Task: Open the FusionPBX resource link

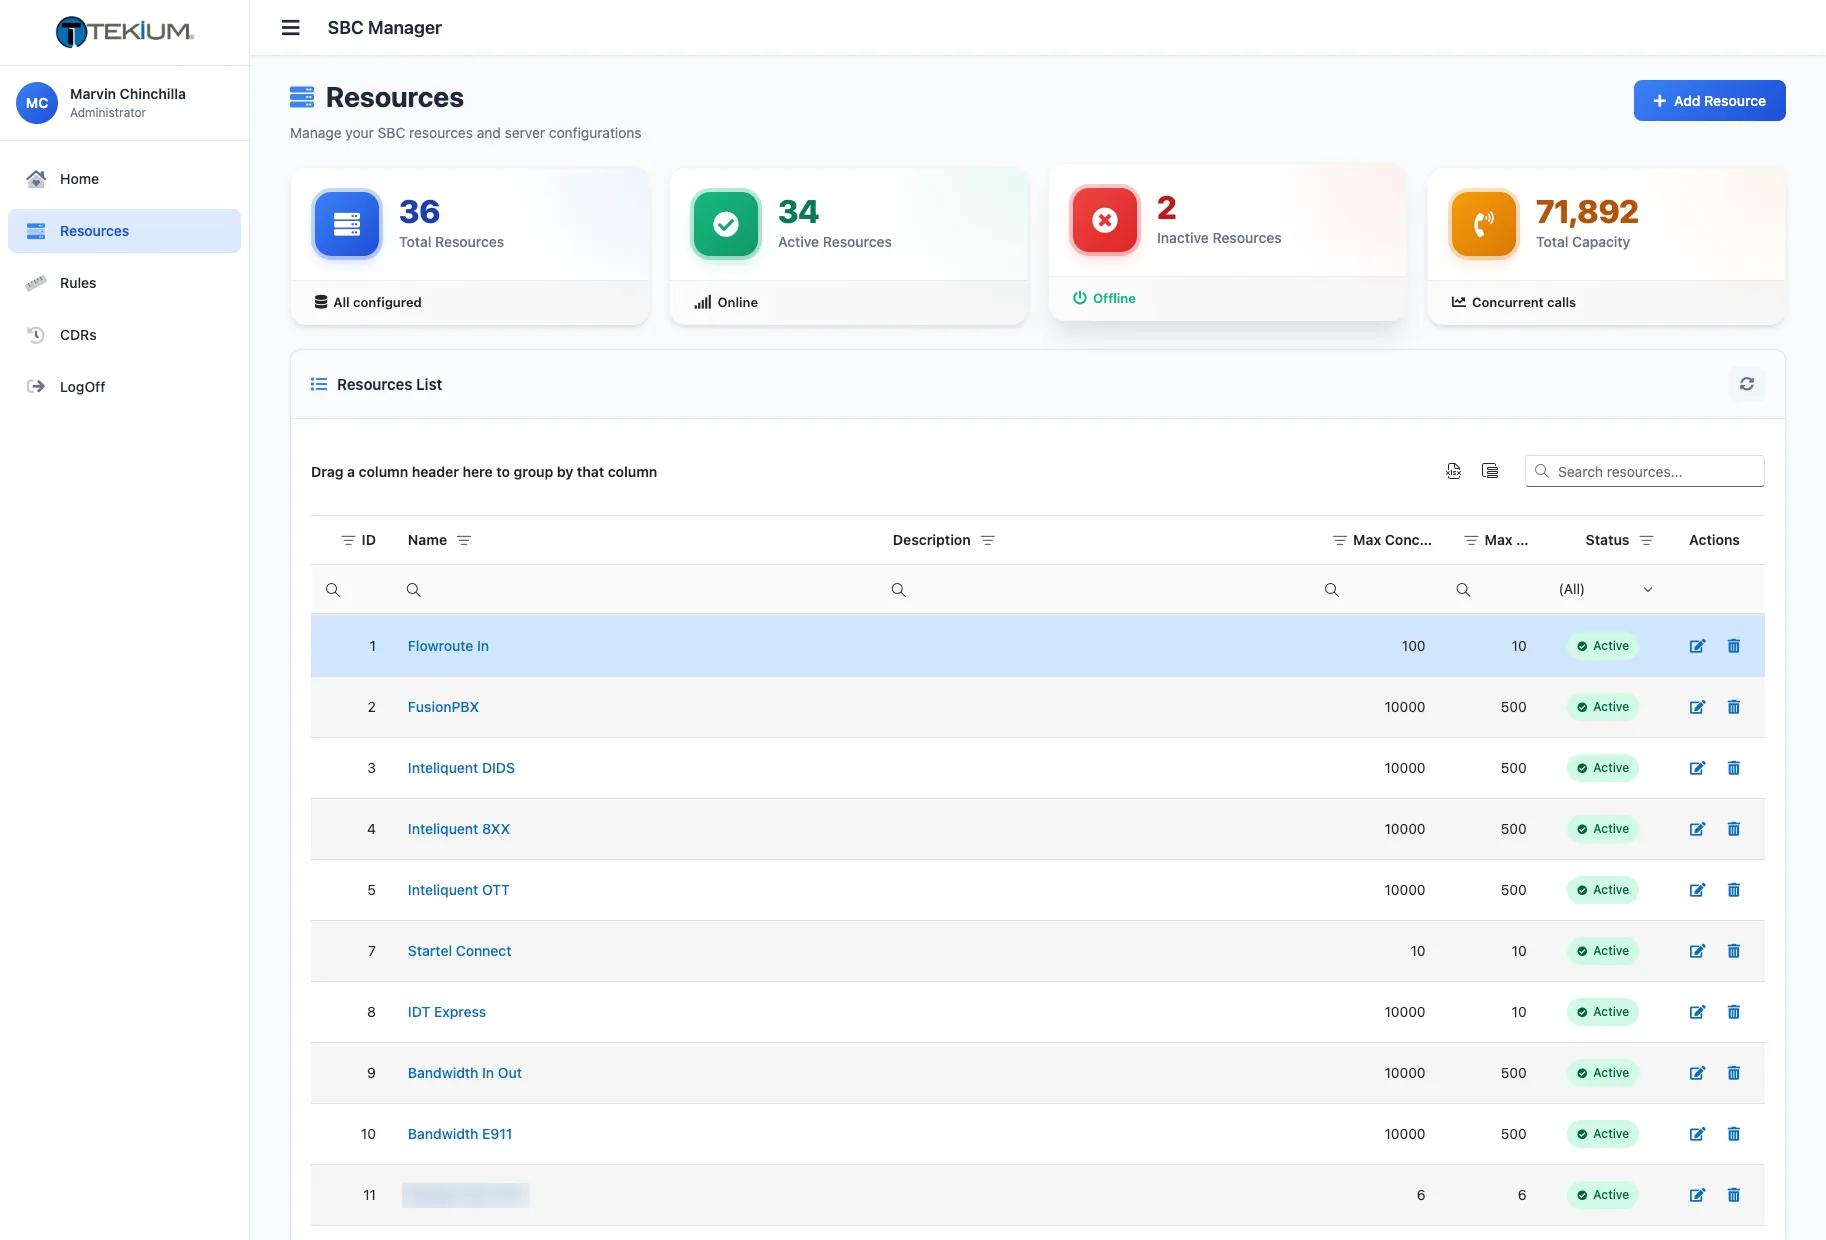Action: click(443, 707)
